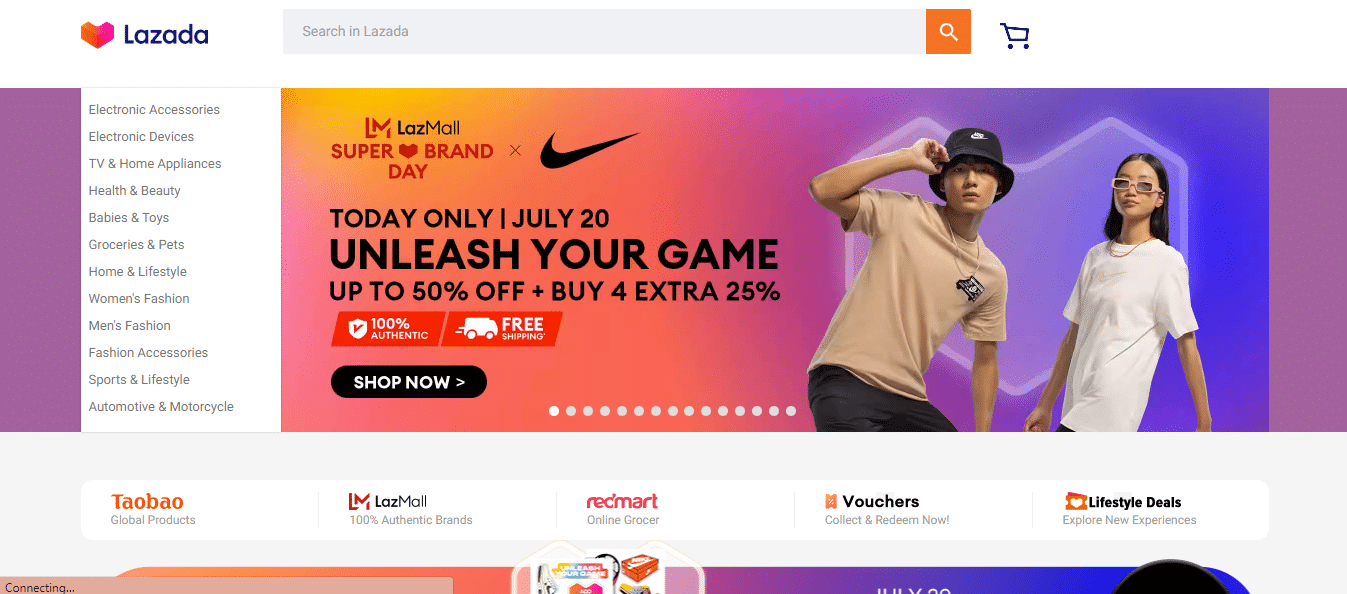Click inside the Search in Lazada field
Screen dimensions: 1347x594
tap(604, 31)
